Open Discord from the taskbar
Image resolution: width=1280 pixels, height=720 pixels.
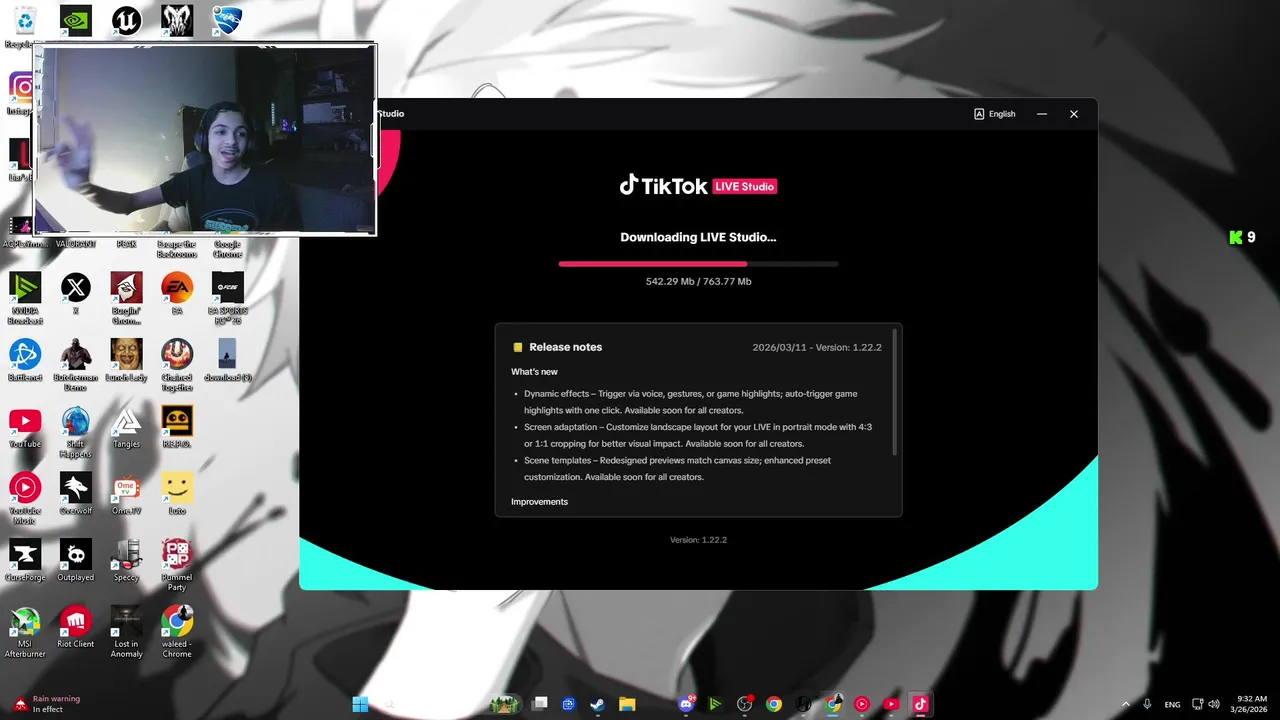pyautogui.click(x=687, y=704)
